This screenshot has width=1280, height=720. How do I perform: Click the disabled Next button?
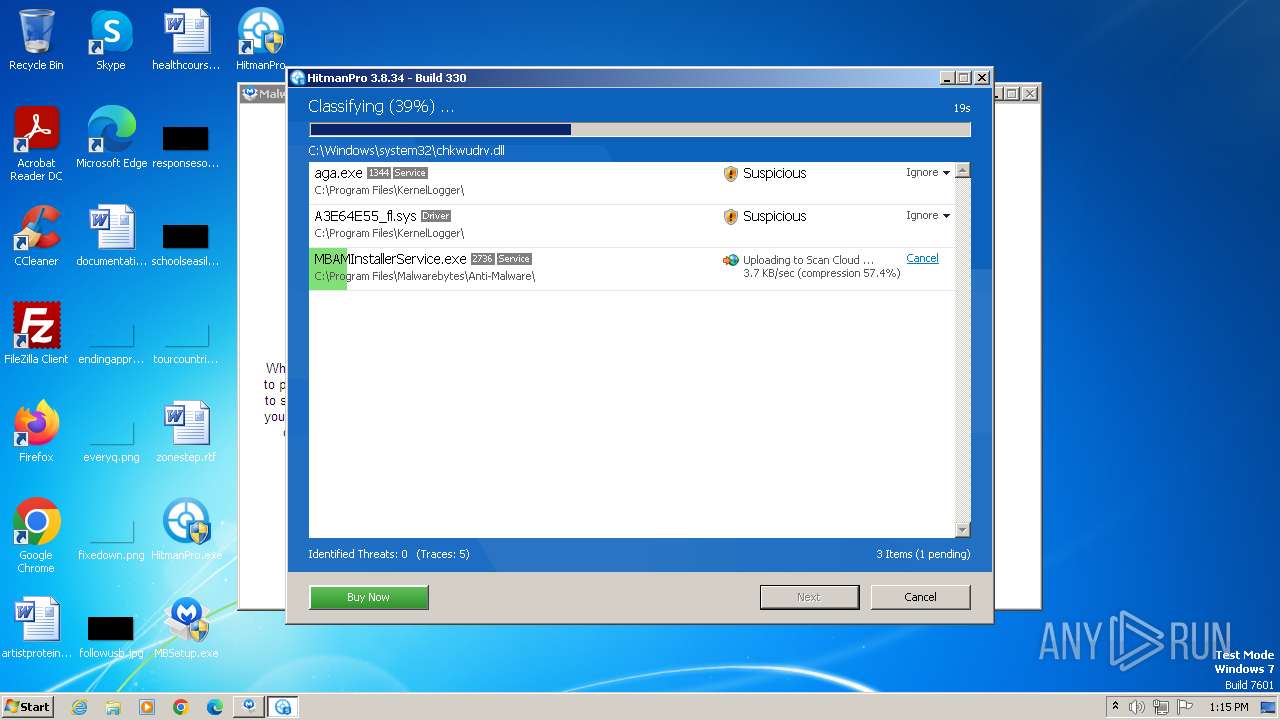809,597
